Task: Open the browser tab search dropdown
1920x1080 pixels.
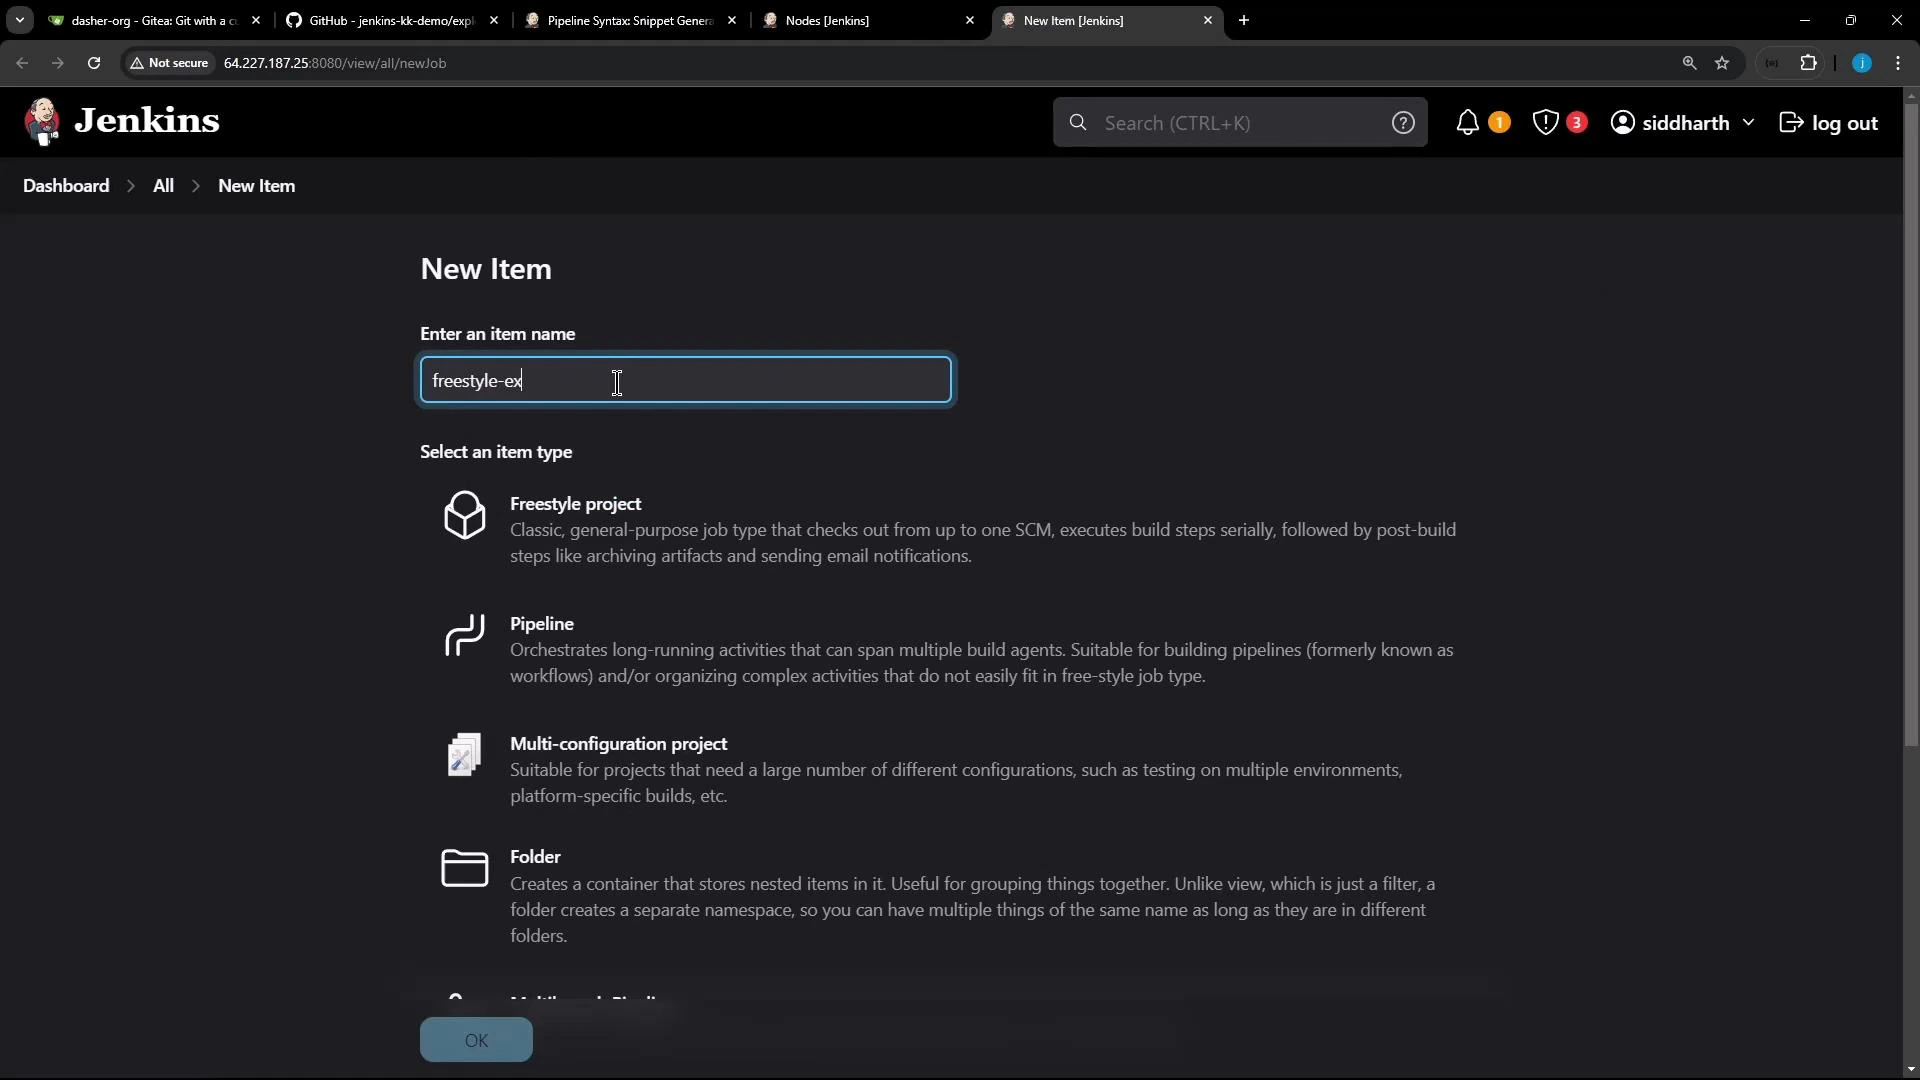Action: (x=19, y=20)
